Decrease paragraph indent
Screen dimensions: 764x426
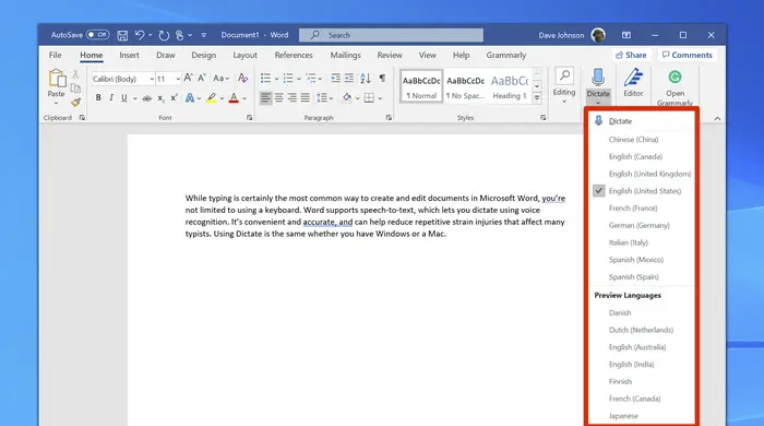[x=335, y=78]
